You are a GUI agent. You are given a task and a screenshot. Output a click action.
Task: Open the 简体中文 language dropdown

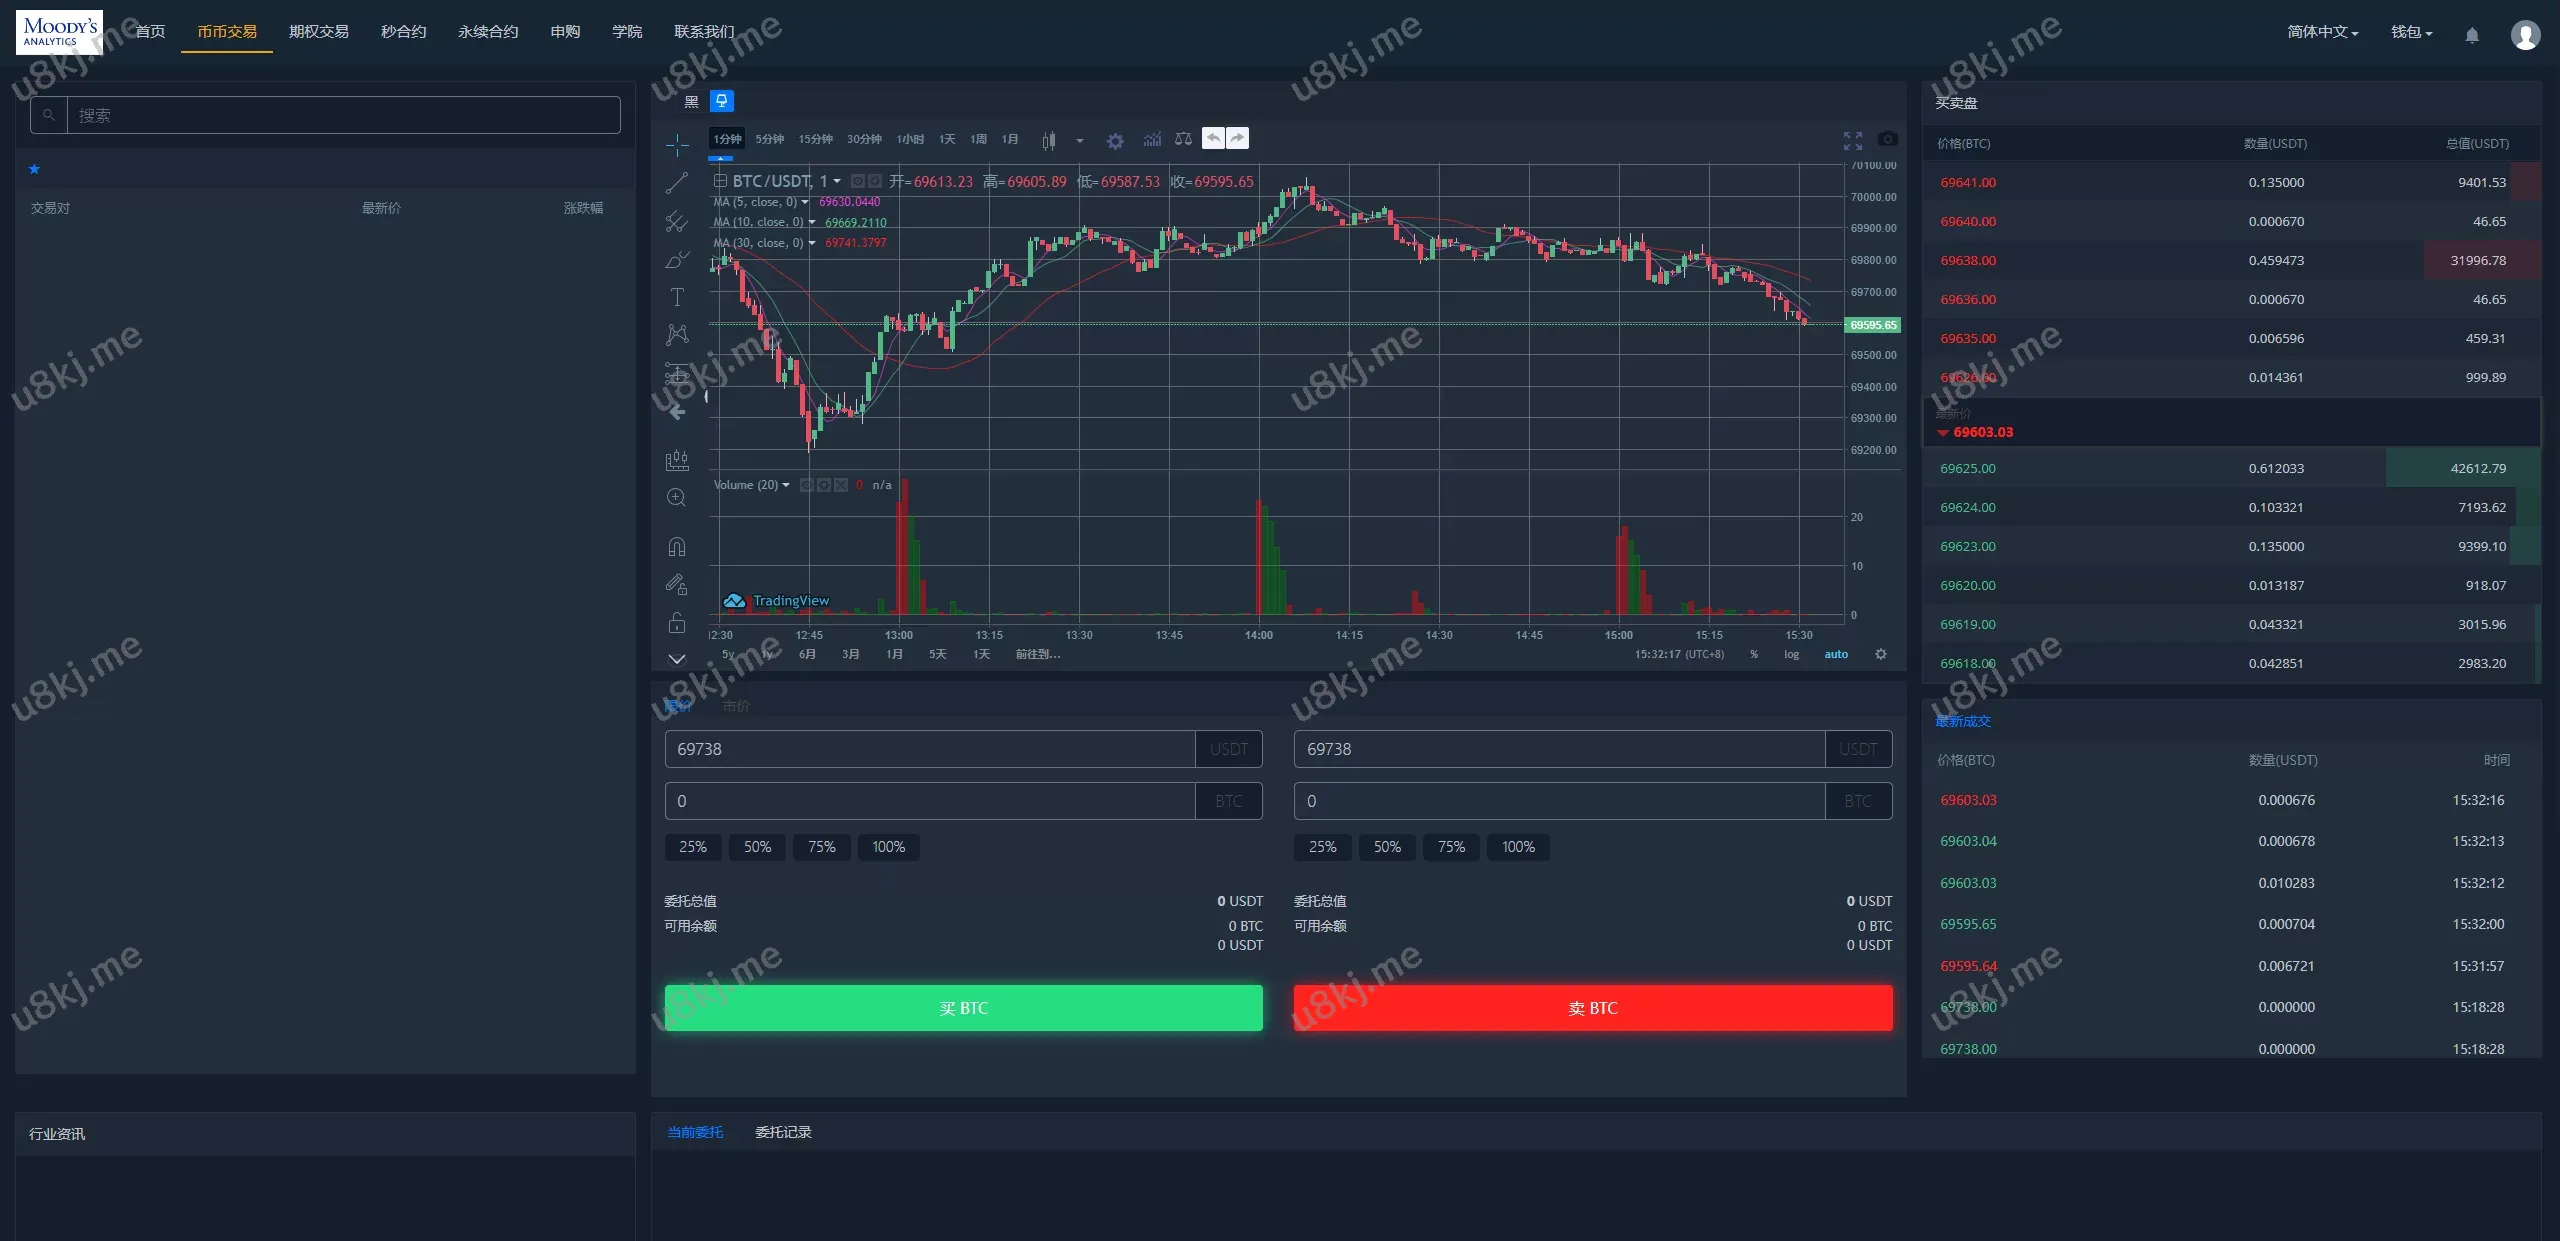pos(2322,32)
